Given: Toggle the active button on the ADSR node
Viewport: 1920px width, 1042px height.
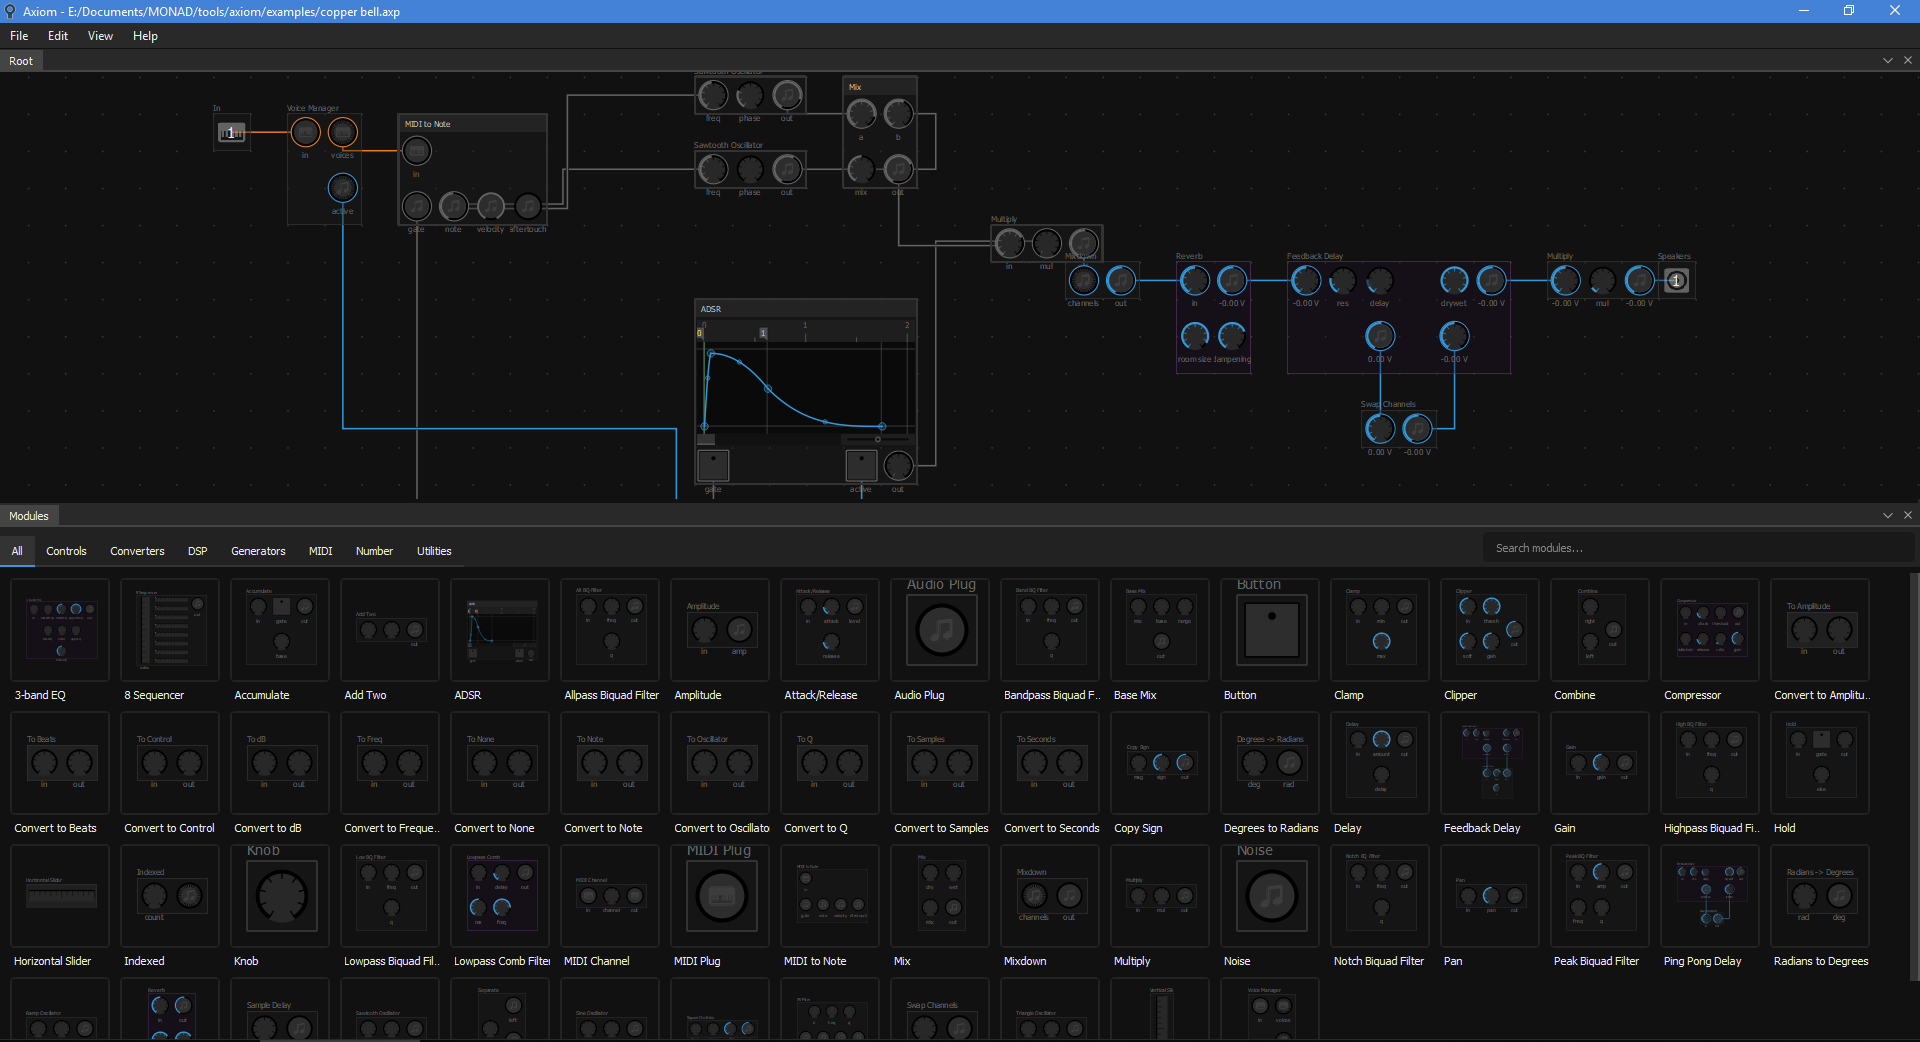Looking at the screenshot, I should coord(860,464).
